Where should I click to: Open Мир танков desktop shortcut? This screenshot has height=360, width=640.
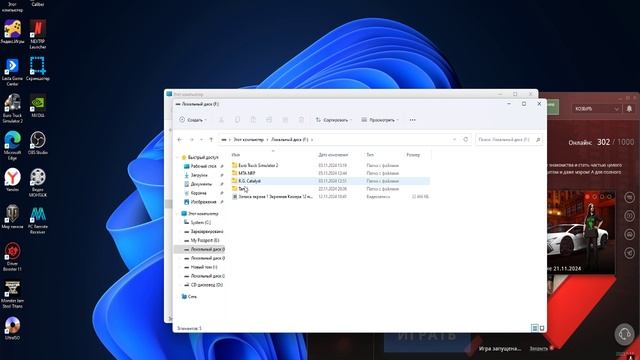point(12,217)
